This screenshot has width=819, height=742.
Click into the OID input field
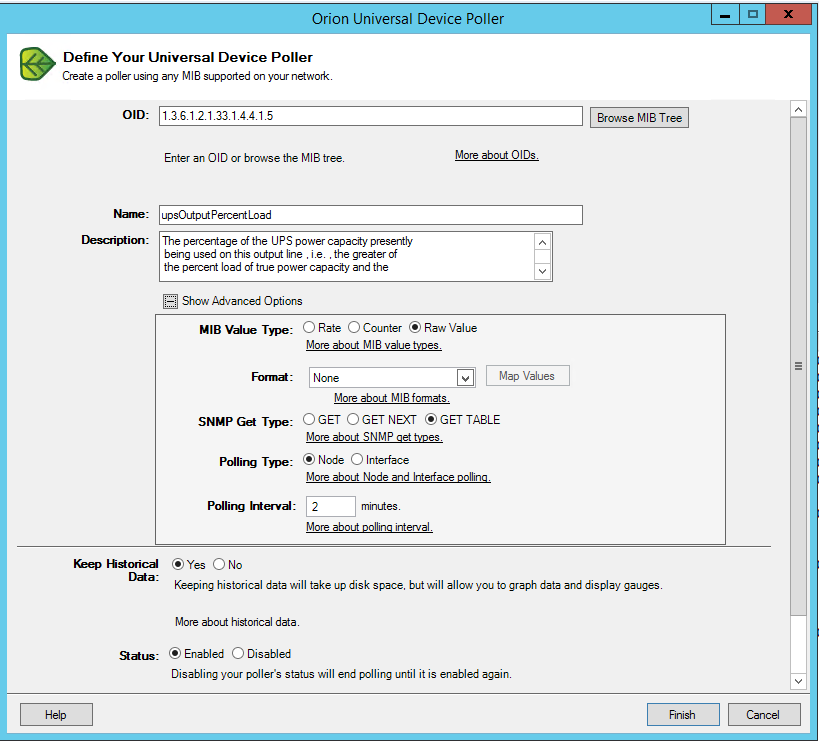(371, 116)
